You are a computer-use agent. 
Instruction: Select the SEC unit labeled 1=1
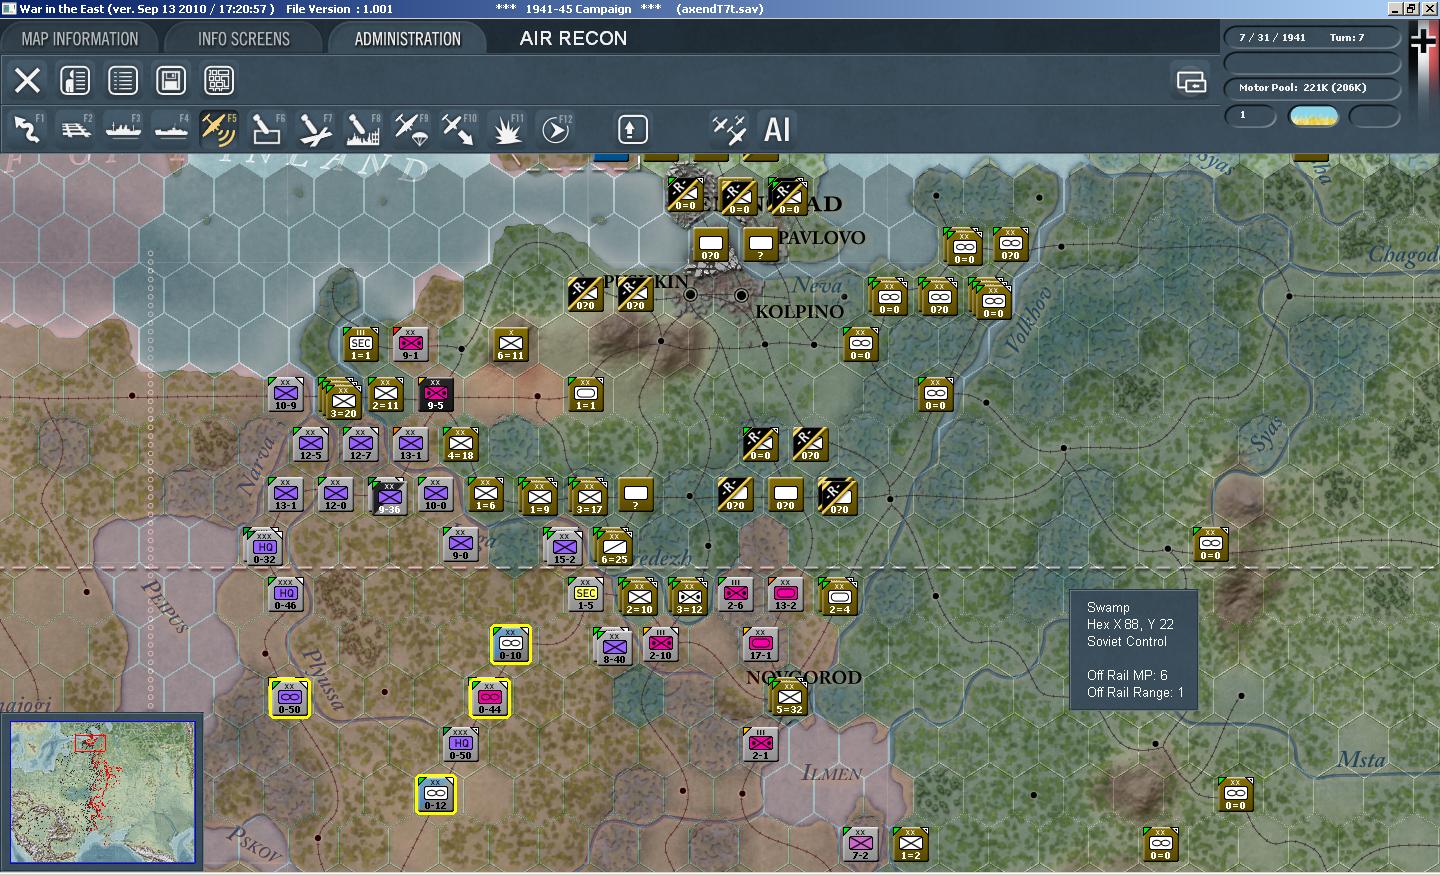click(x=361, y=343)
